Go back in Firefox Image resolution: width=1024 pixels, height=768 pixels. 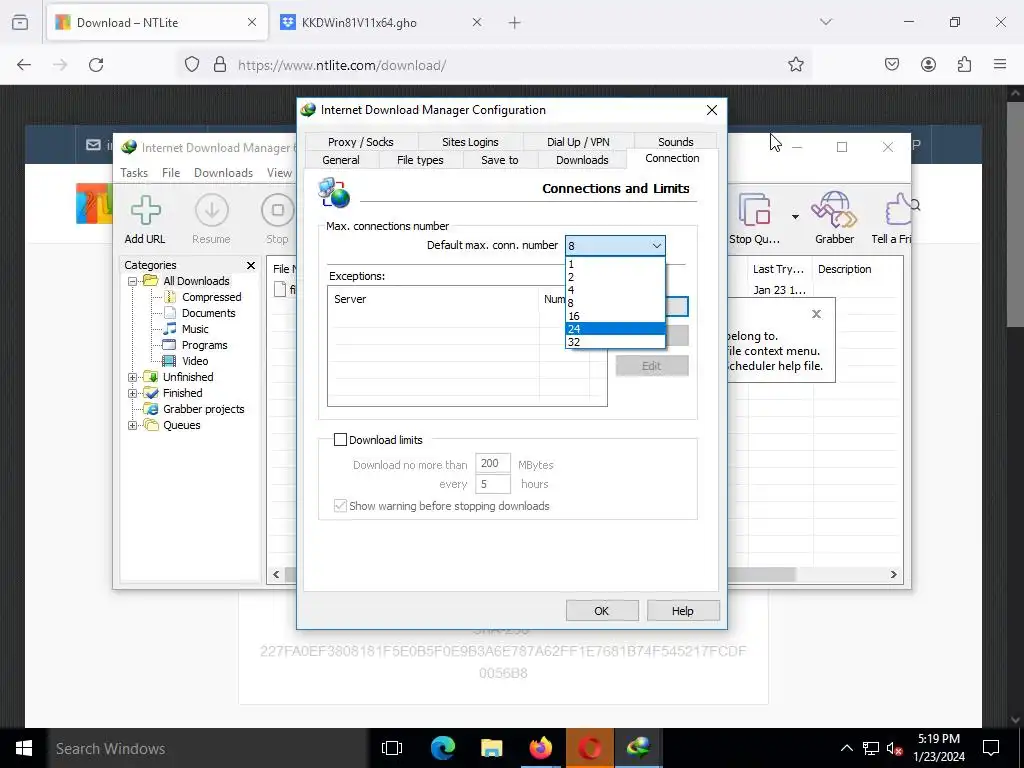pos(24,65)
